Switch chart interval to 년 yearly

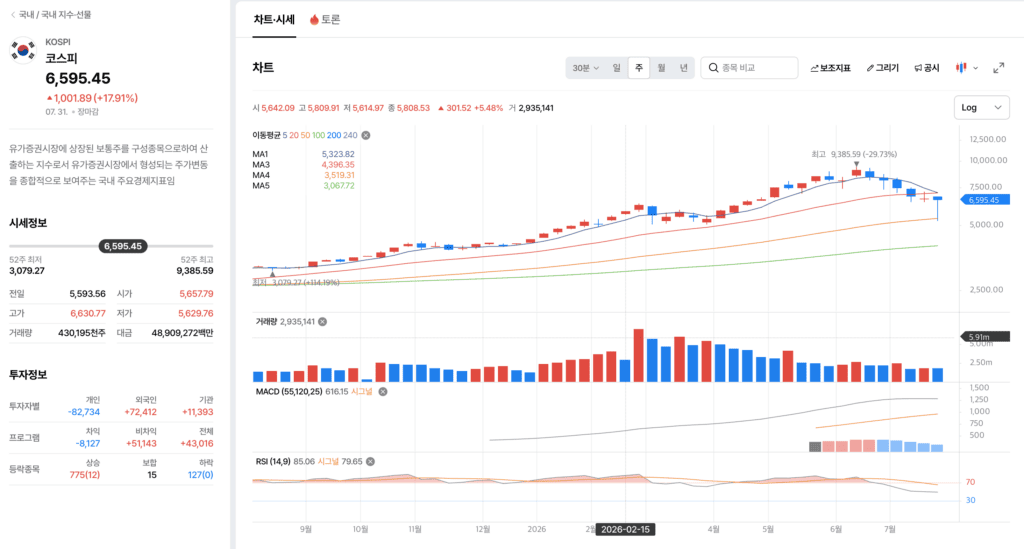point(684,68)
